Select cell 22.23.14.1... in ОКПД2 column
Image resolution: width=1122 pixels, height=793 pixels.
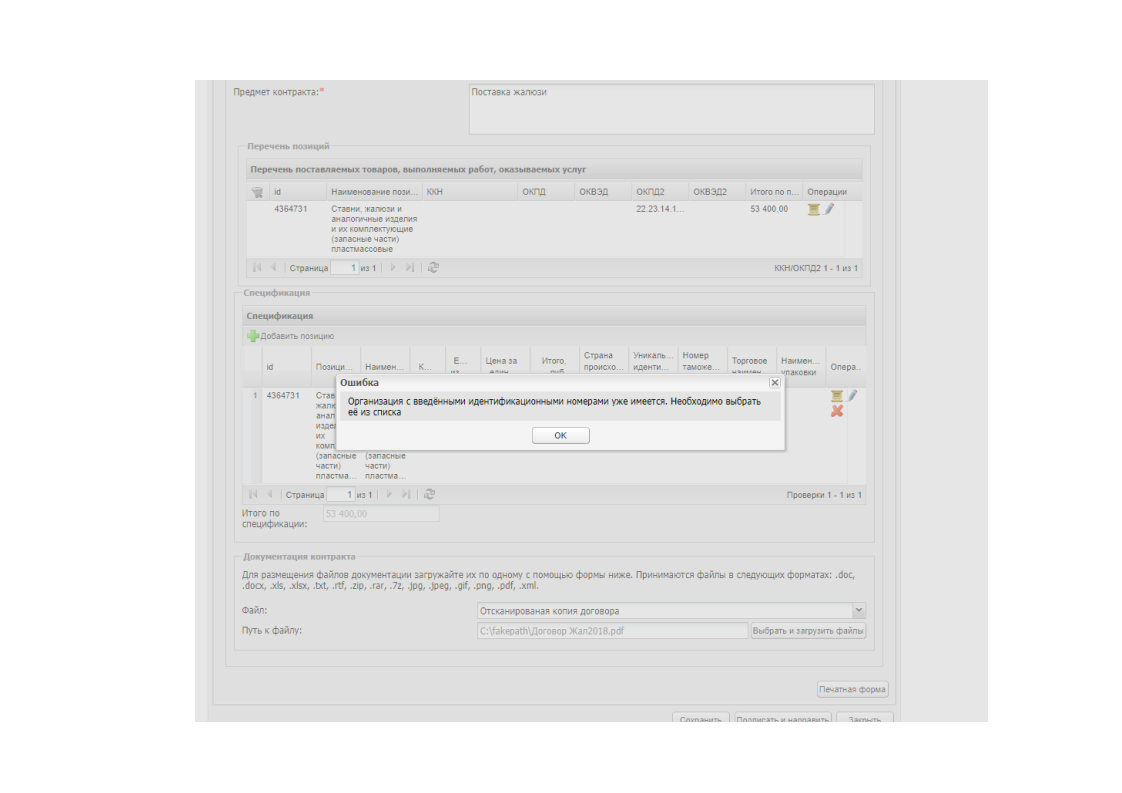(x=660, y=209)
